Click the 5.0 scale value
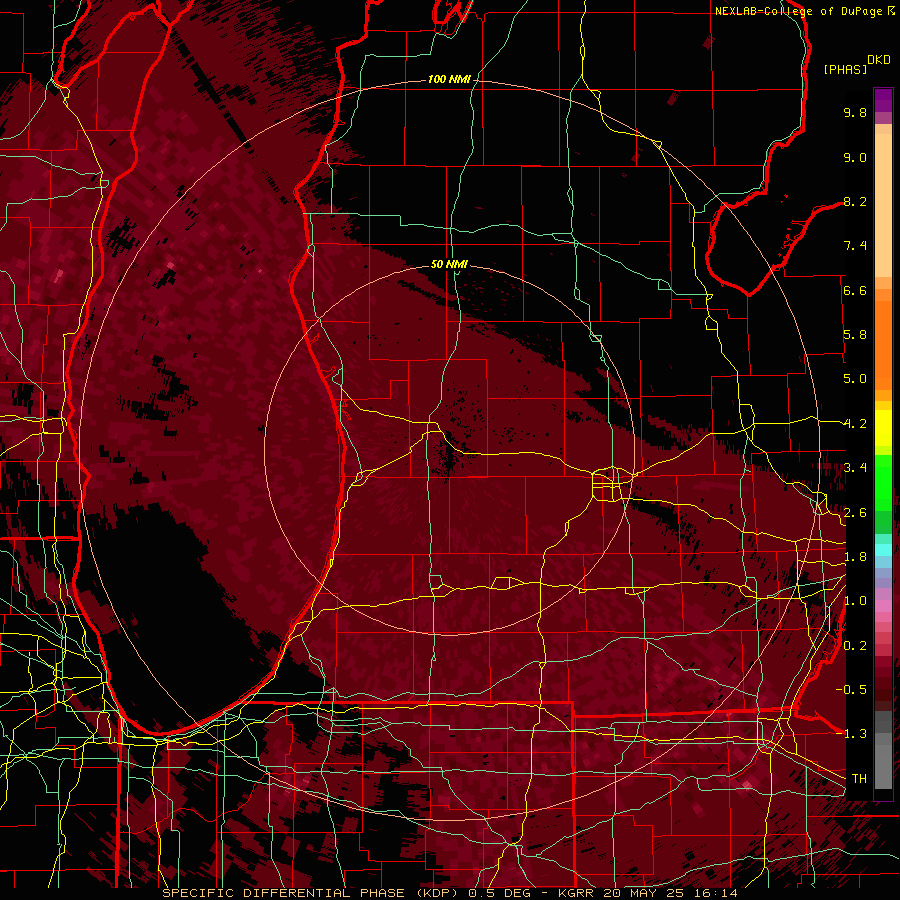 [855, 379]
